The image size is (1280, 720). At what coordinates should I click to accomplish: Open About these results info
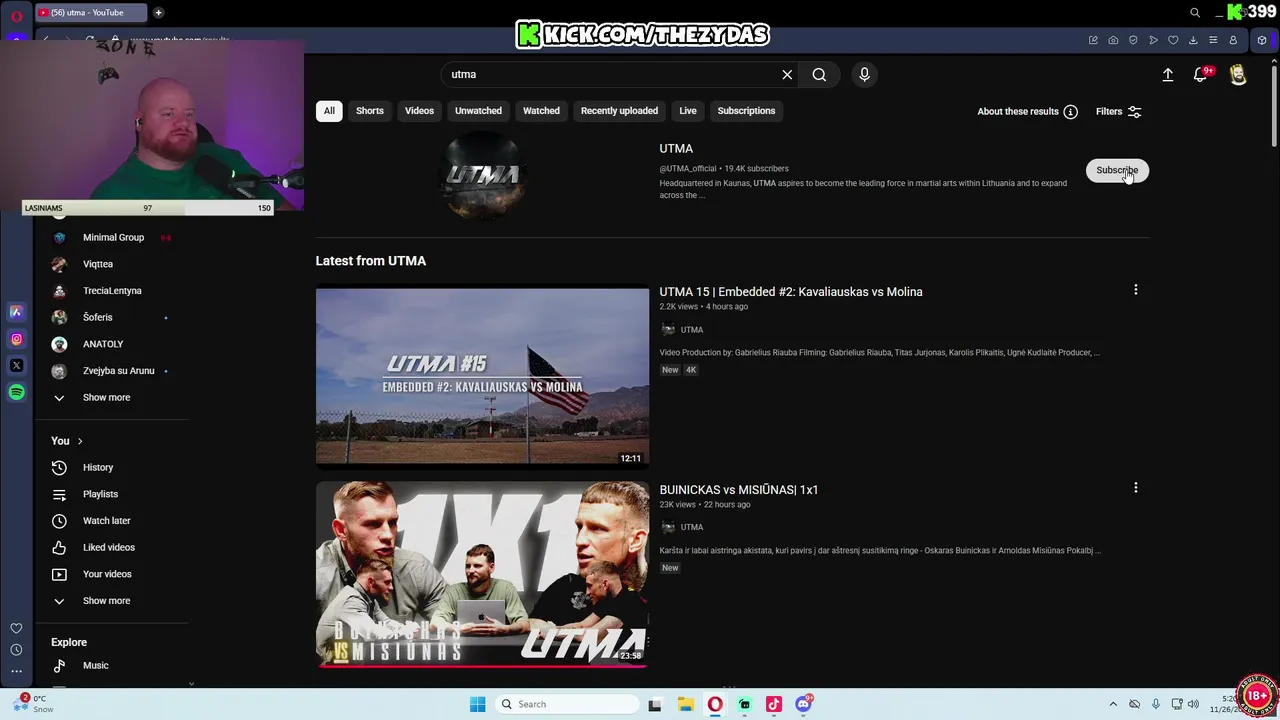point(1027,112)
